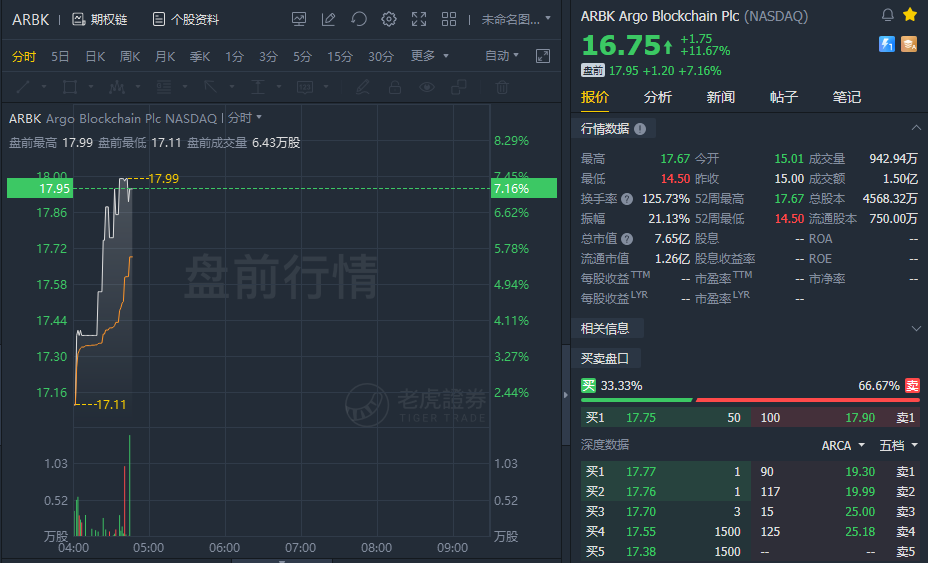Select the 5分 timeframe
The width and height of the screenshot is (928, 563).
(302, 56)
